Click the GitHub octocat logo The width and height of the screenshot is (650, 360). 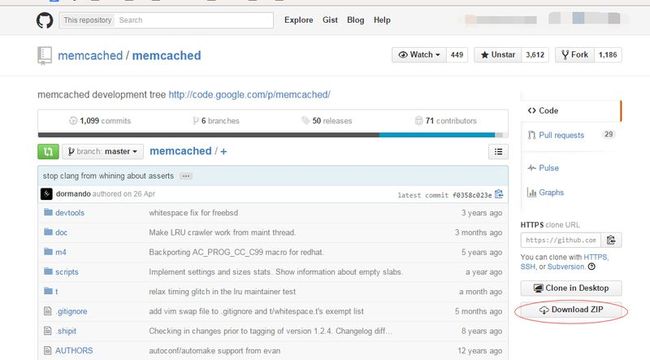pos(44,20)
